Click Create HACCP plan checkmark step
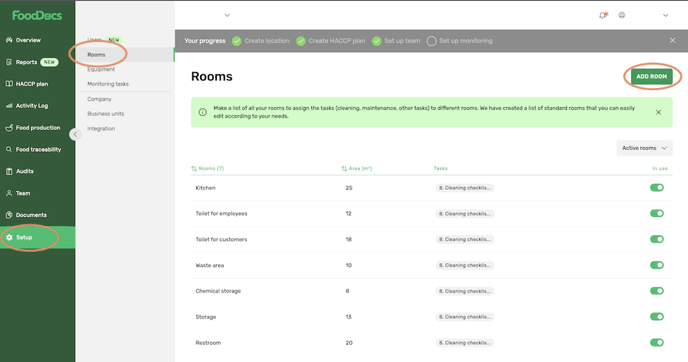 [301, 41]
